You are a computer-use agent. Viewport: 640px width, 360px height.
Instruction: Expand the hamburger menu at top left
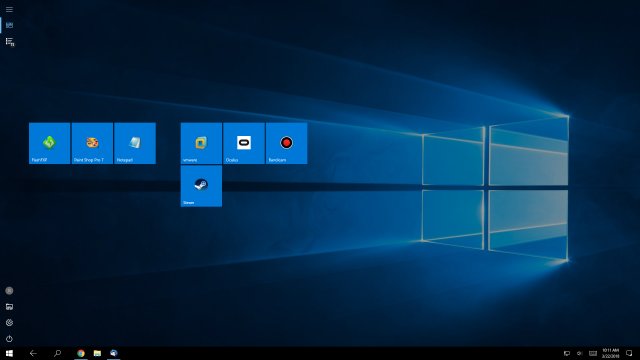click(x=9, y=9)
